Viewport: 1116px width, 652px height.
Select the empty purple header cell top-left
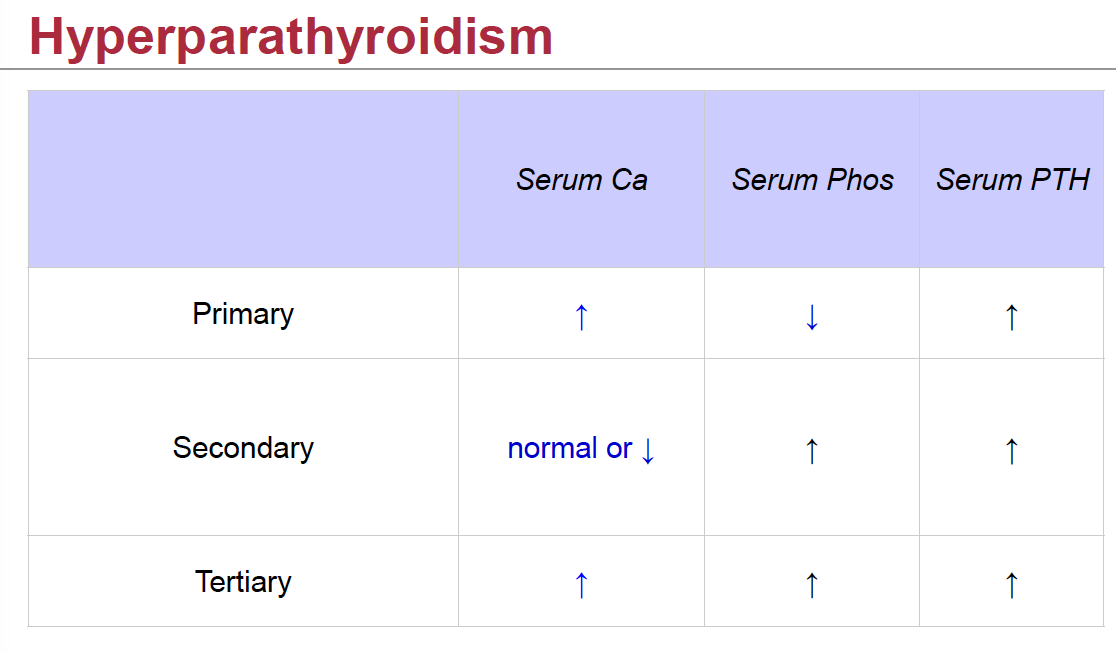pos(242,179)
